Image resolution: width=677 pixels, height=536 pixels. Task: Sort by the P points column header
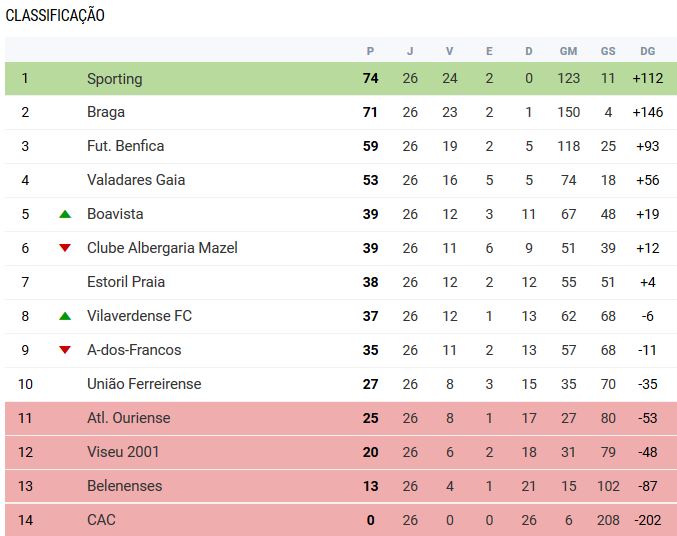point(370,51)
